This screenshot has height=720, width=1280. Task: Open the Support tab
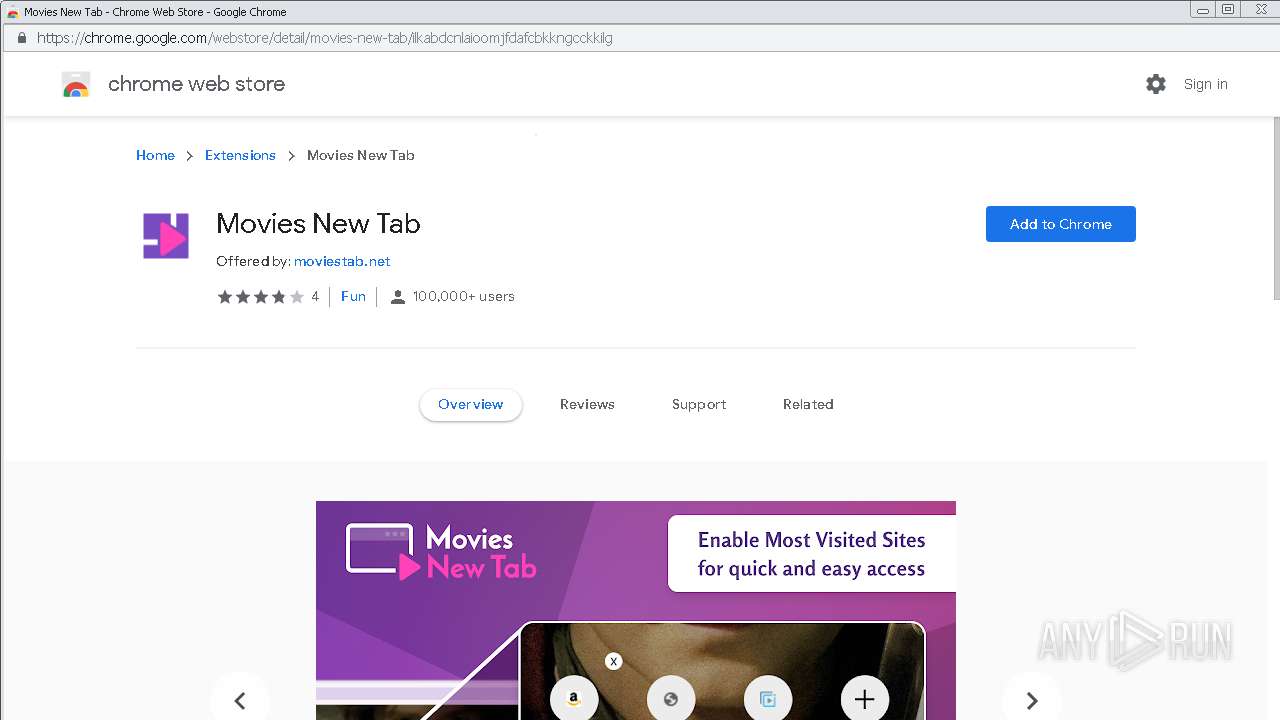pyautogui.click(x=699, y=405)
